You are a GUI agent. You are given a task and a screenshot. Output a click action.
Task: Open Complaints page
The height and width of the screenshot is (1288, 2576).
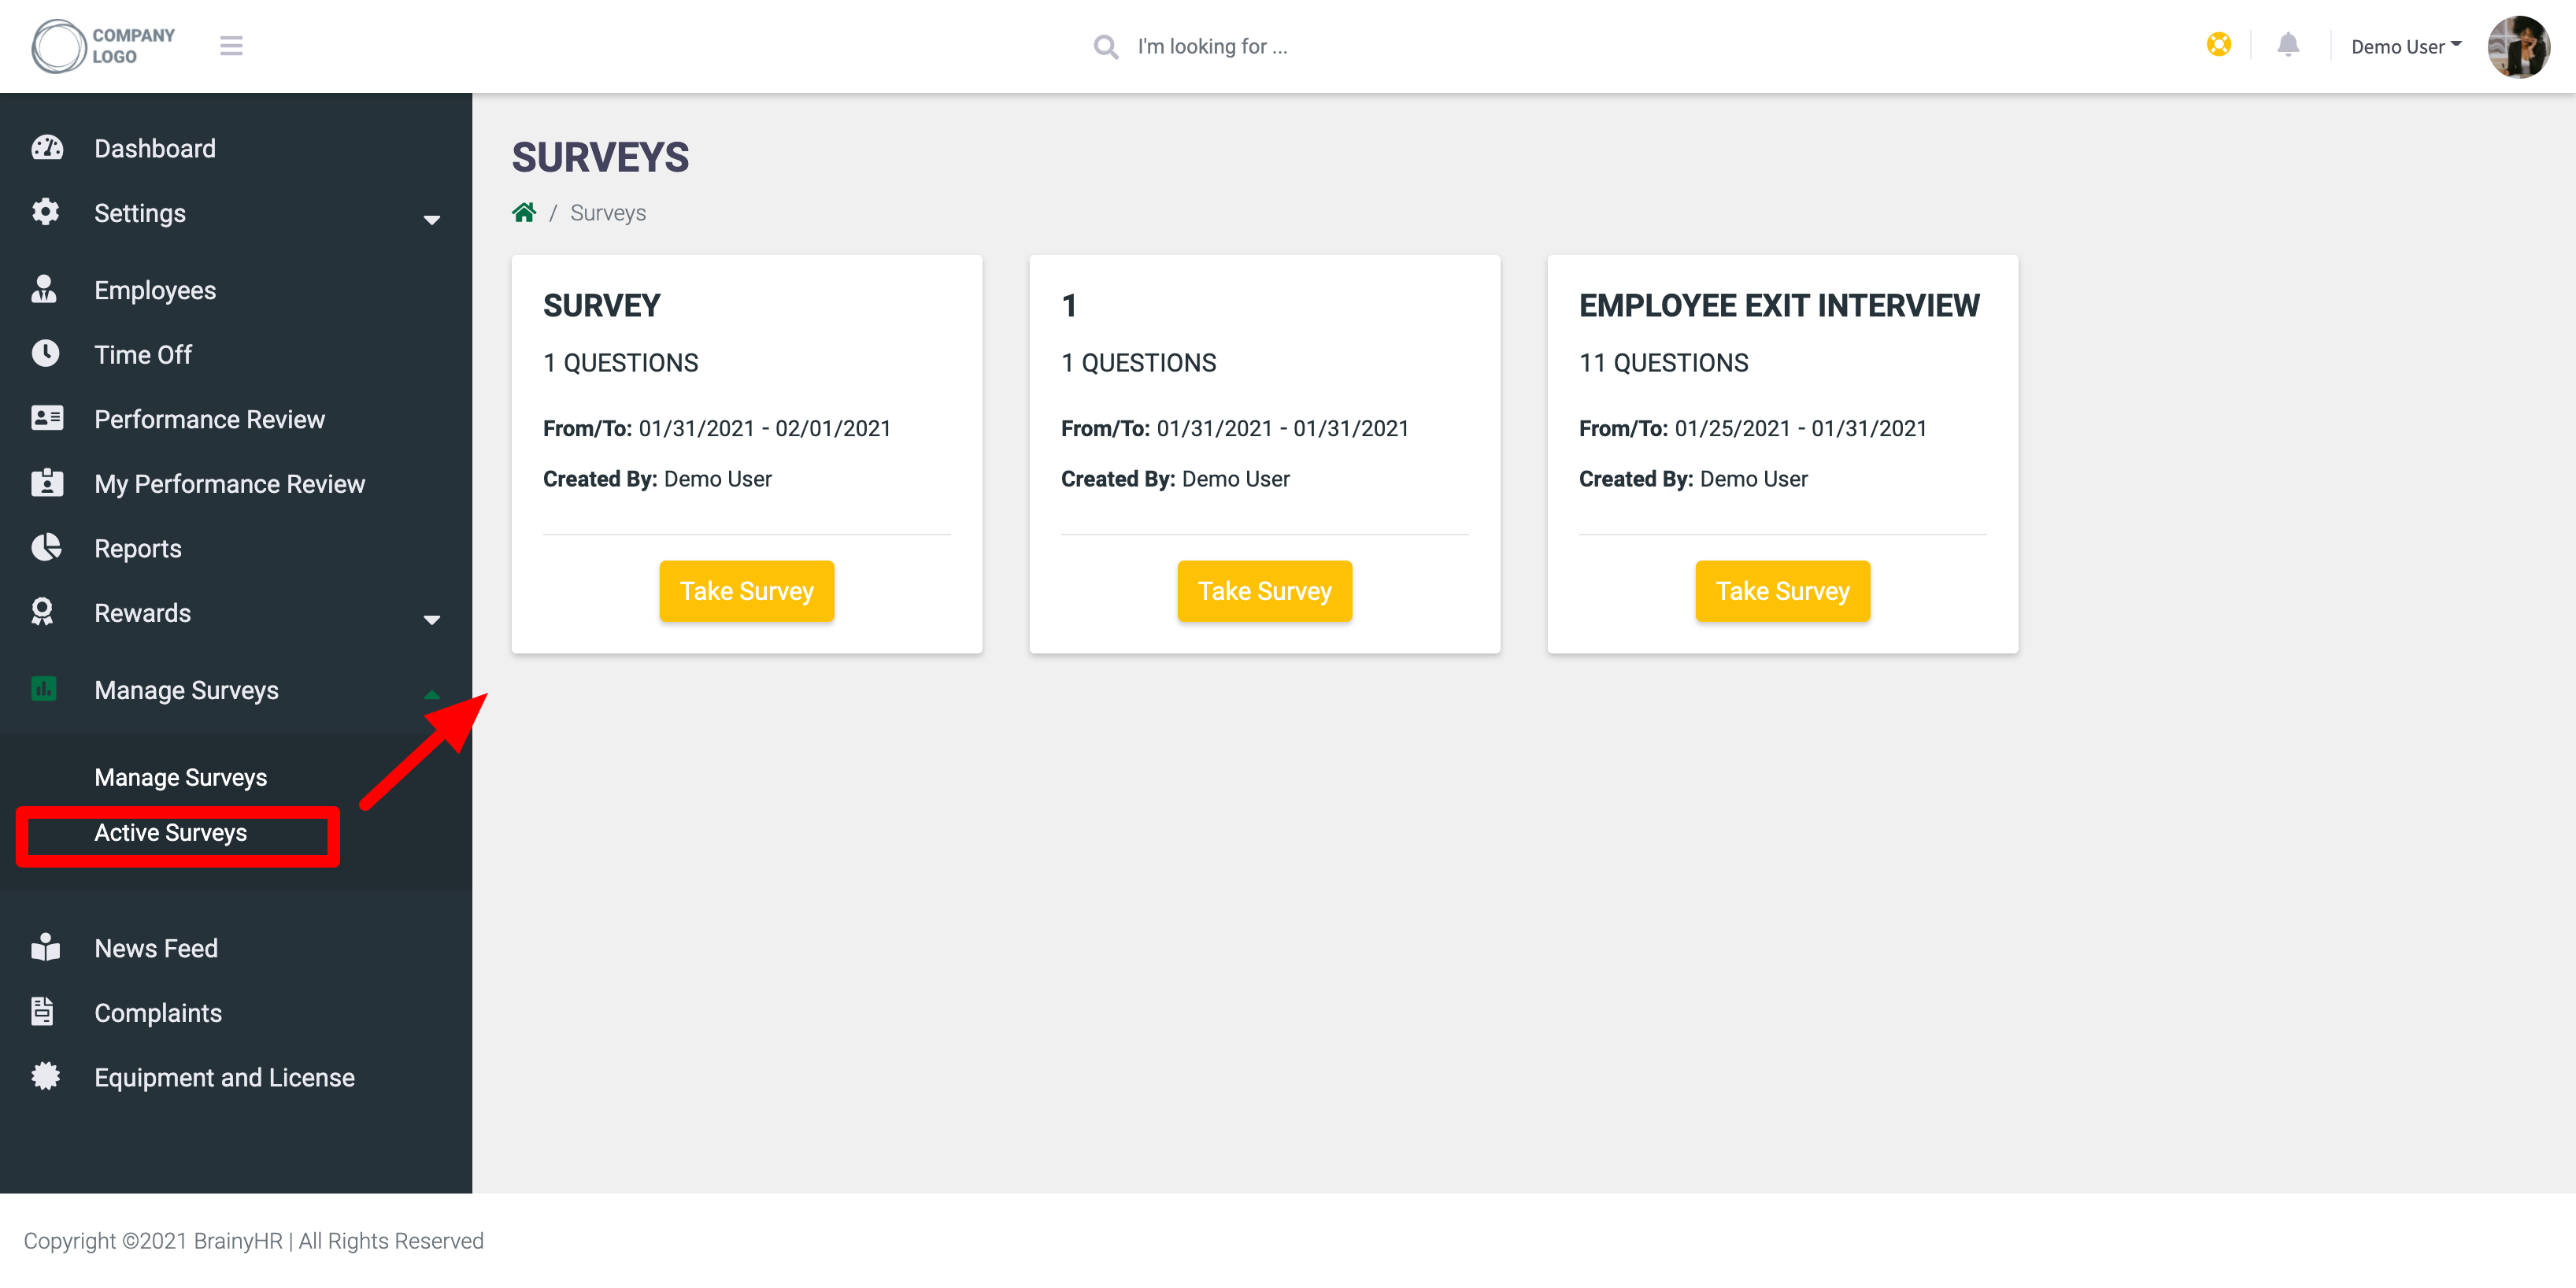pyautogui.click(x=158, y=1013)
